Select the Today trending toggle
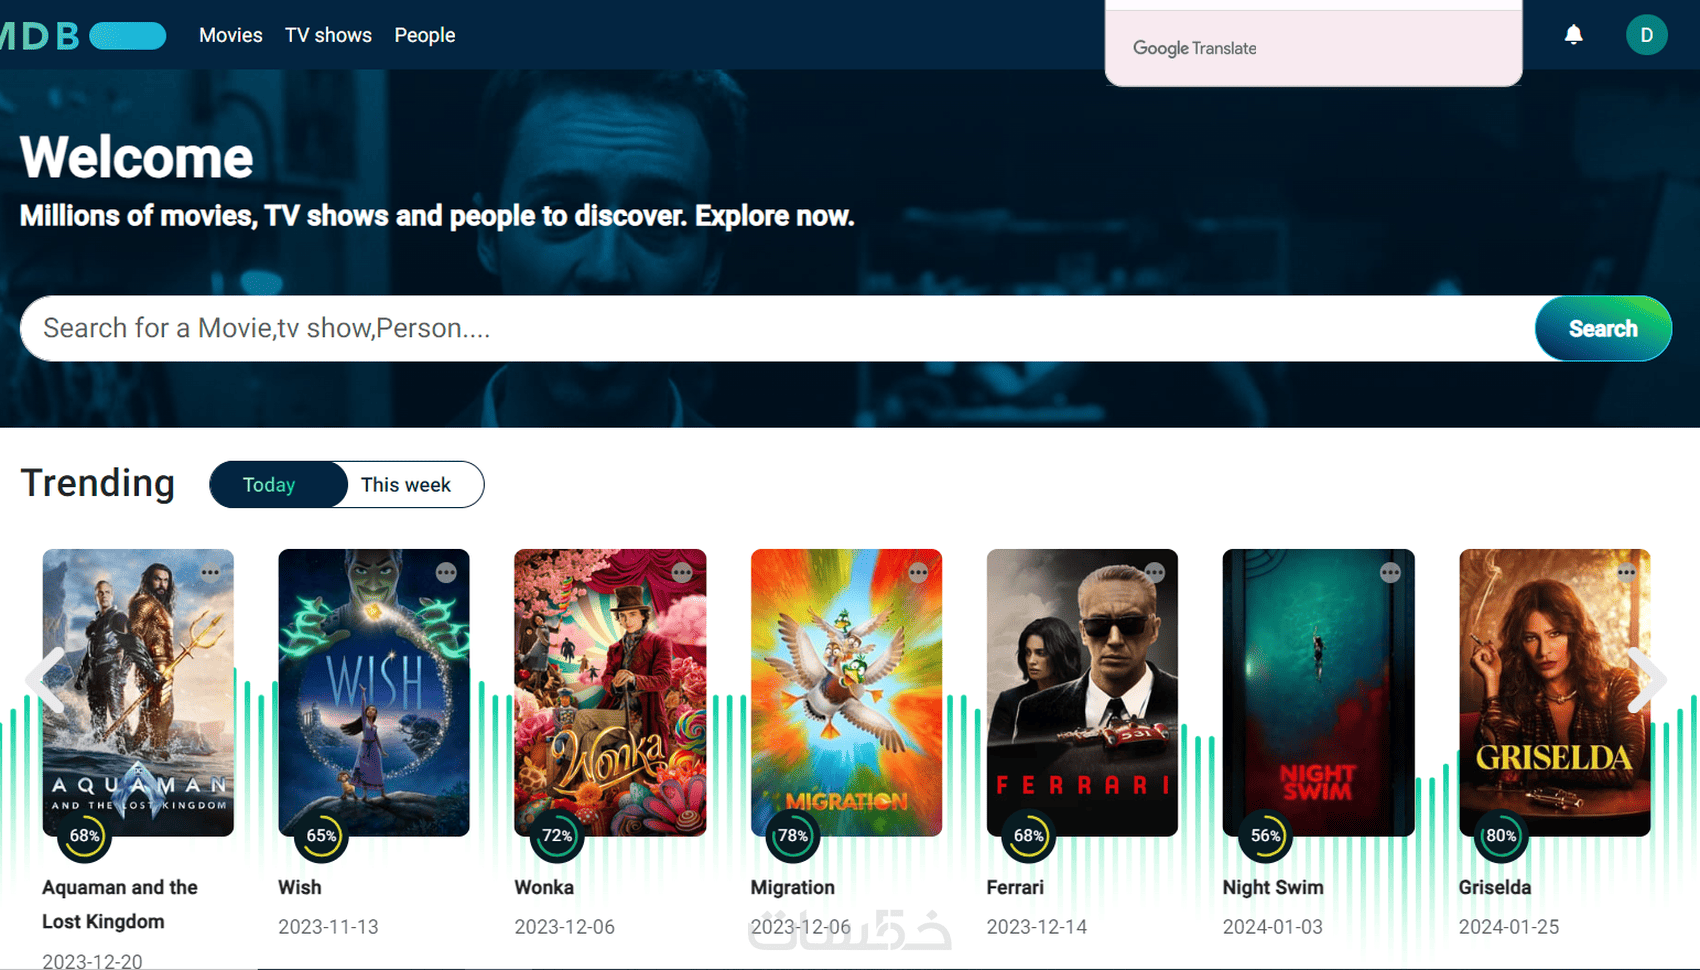The image size is (1700, 970). tap(278, 485)
